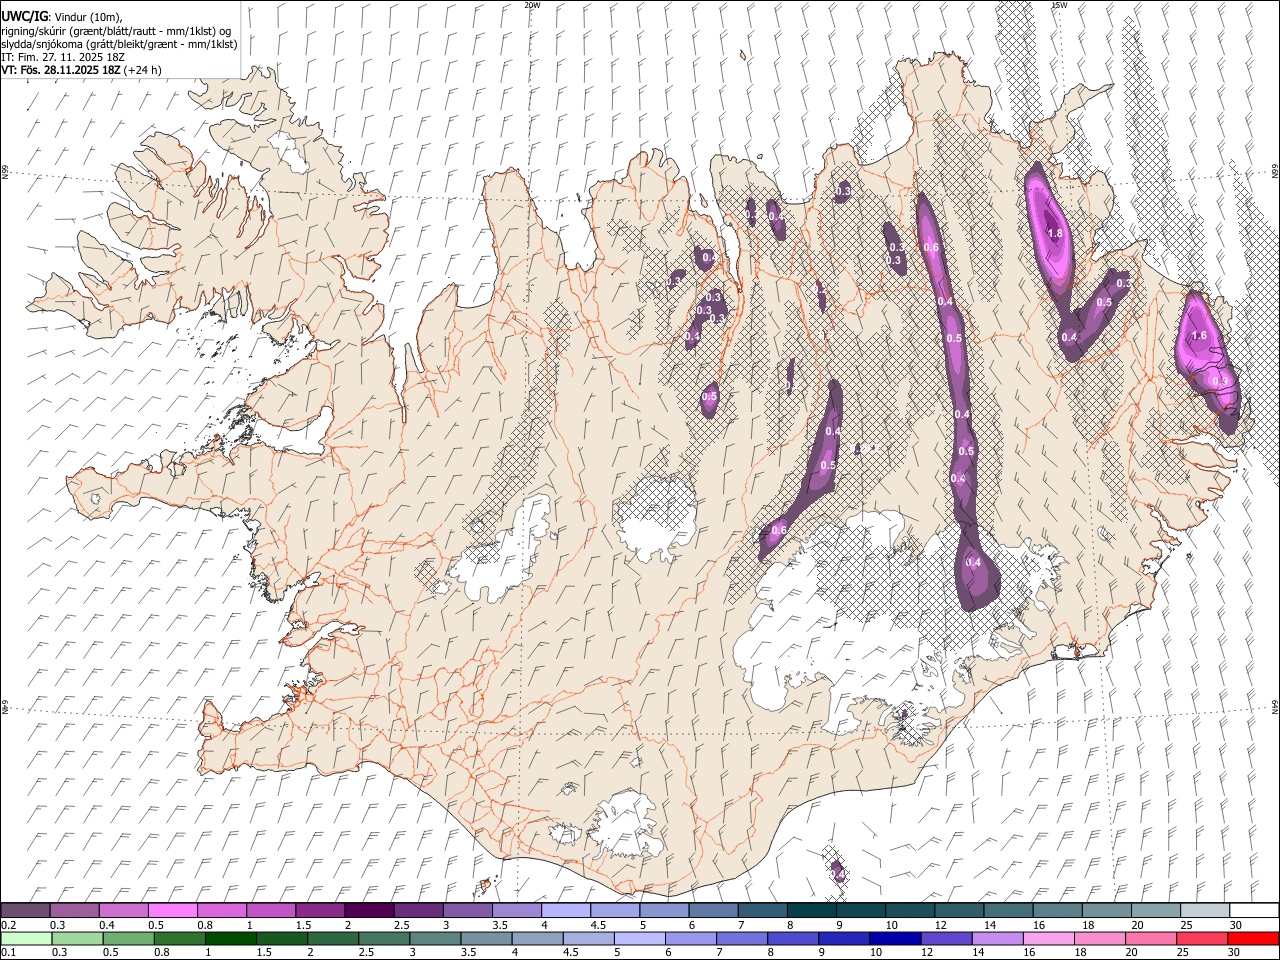Image resolution: width=1280 pixels, height=960 pixels.
Task: Click the "VT: Fös. 28.11.2025 18Z (+24 h)" line
Action: 81,70
